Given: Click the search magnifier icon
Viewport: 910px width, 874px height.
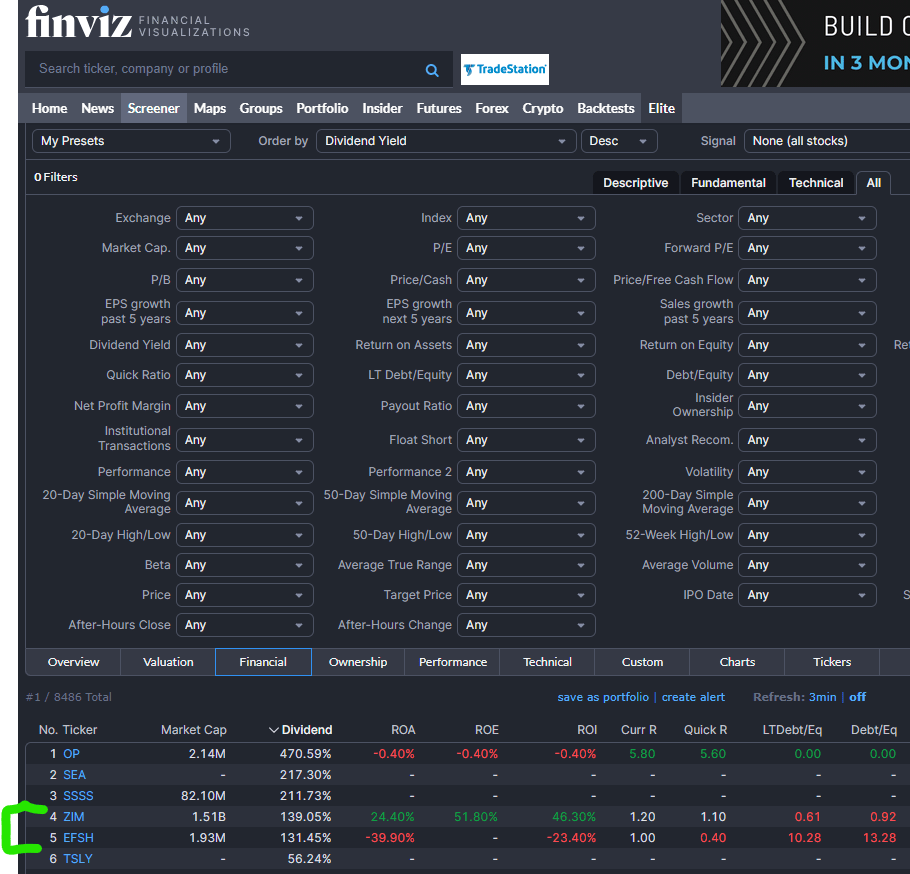Looking at the screenshot, I should click(432, 70).
